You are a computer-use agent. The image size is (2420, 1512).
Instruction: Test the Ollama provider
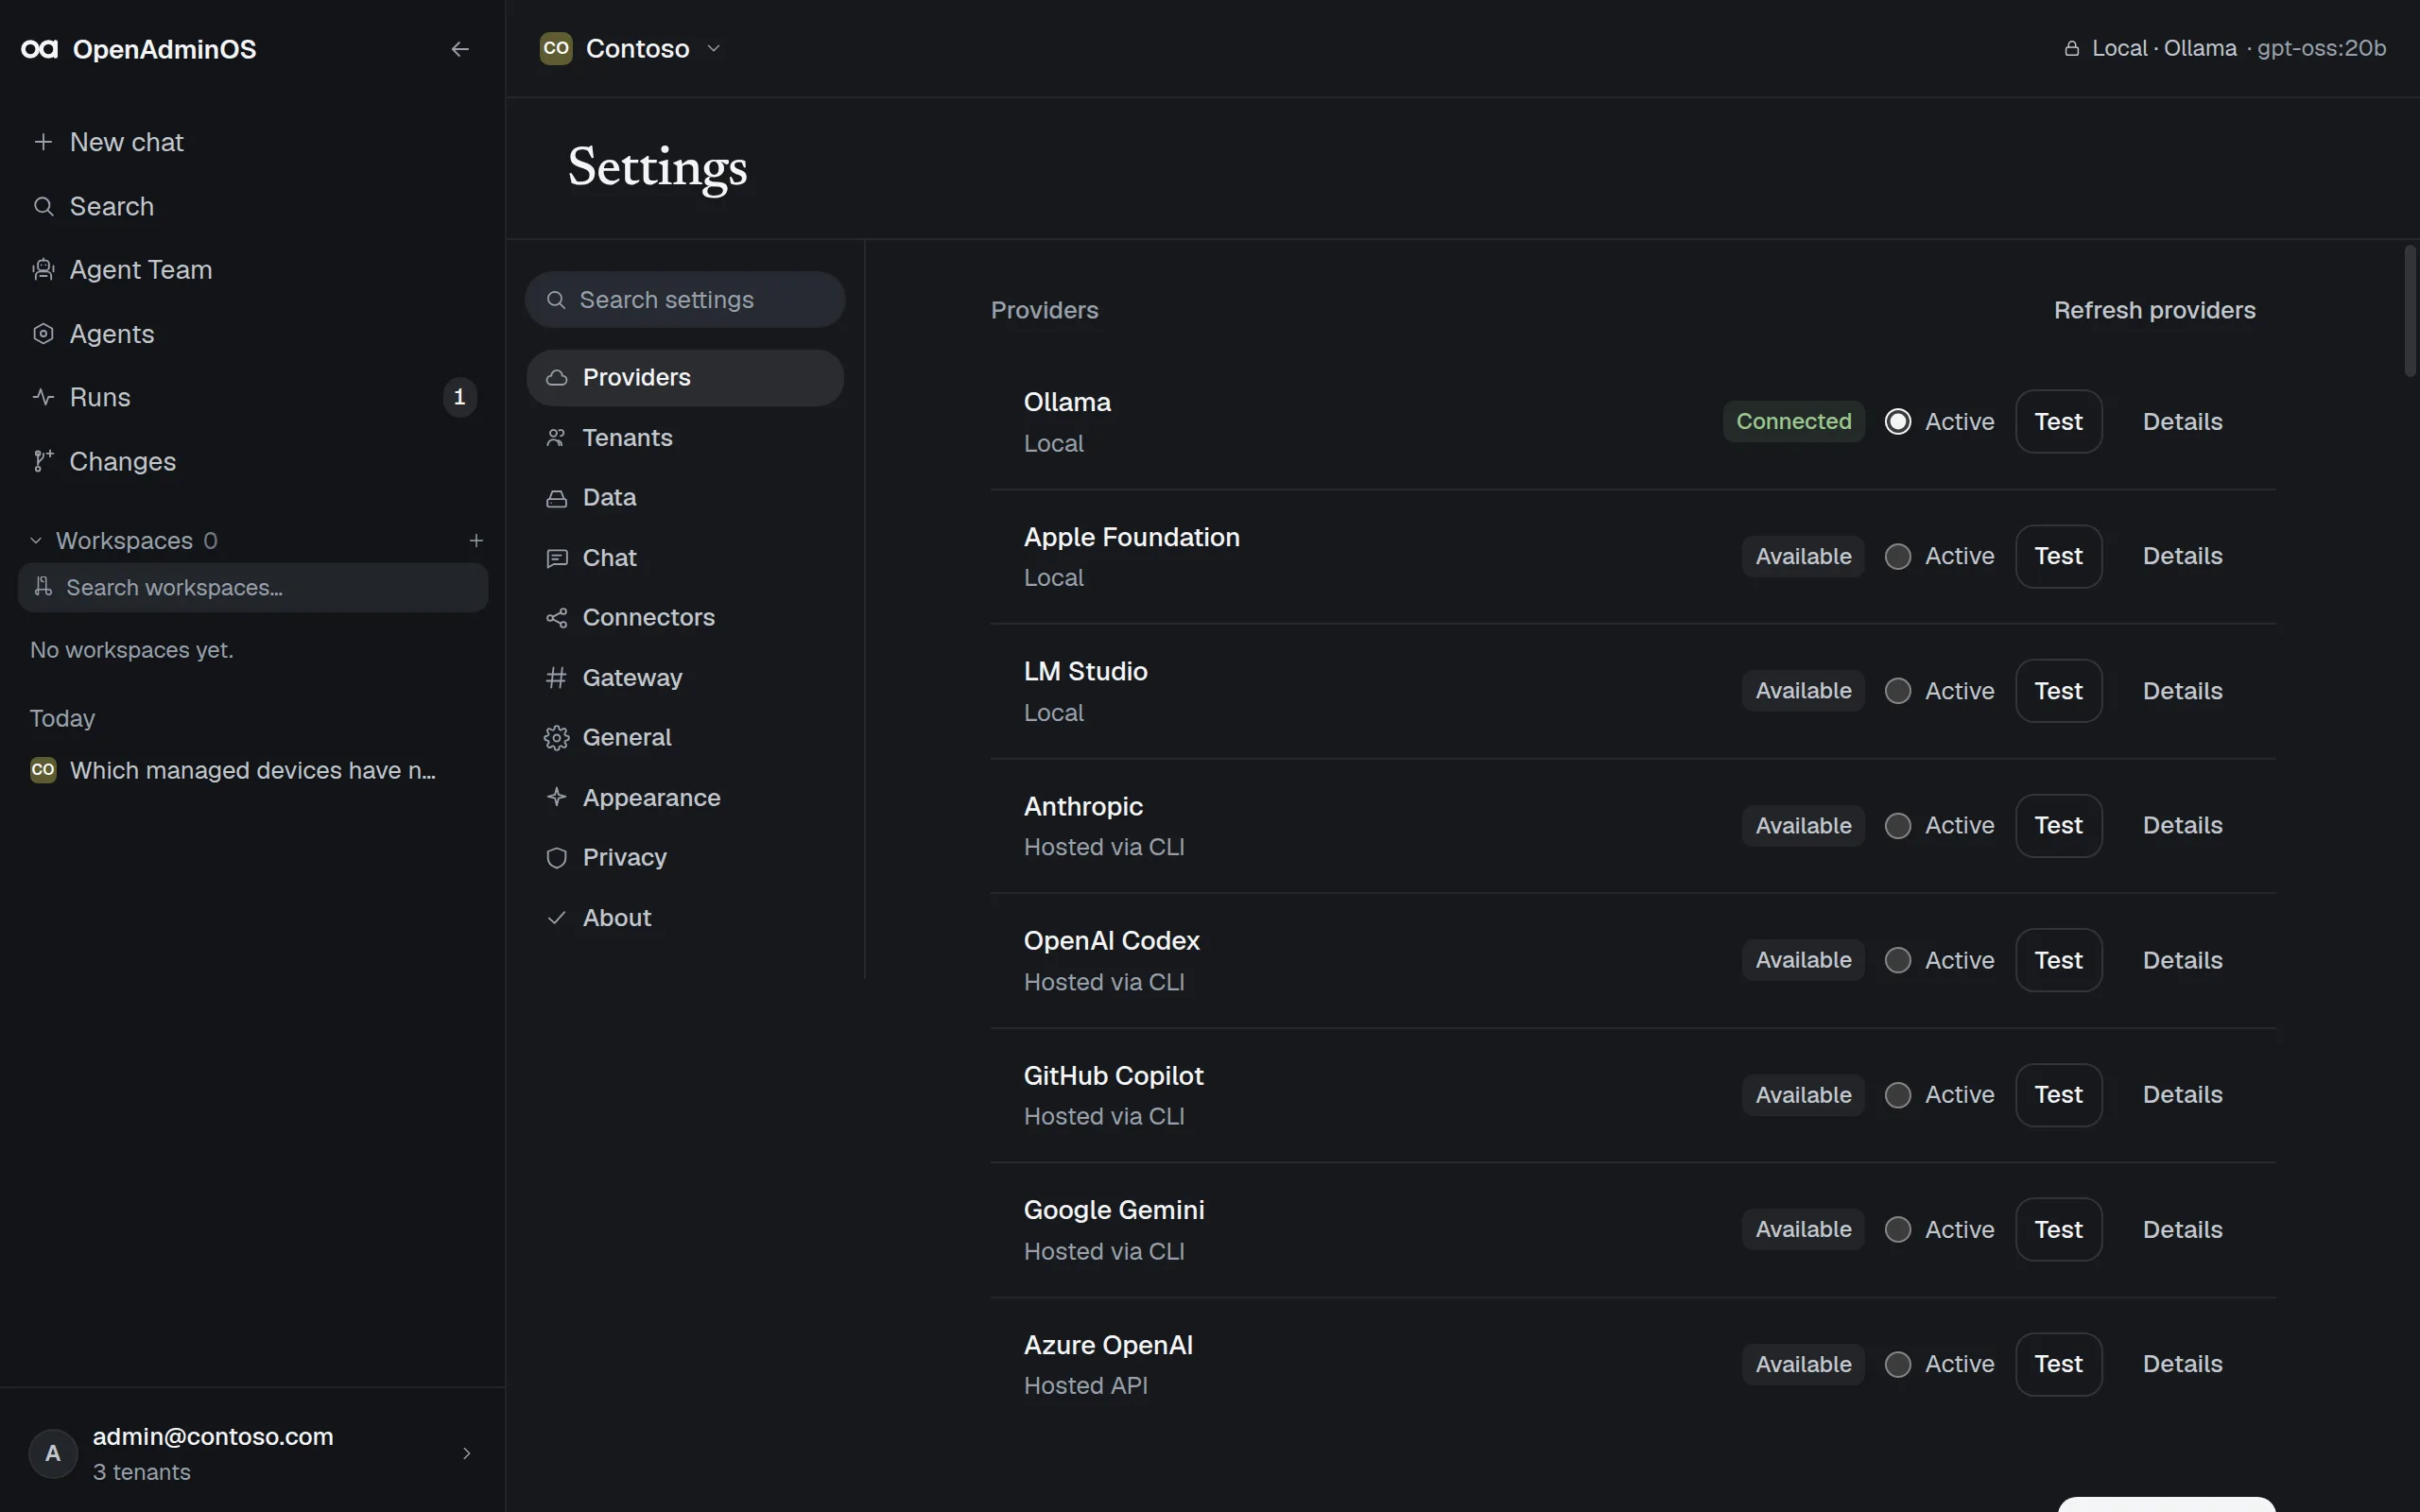[2058, 422]
